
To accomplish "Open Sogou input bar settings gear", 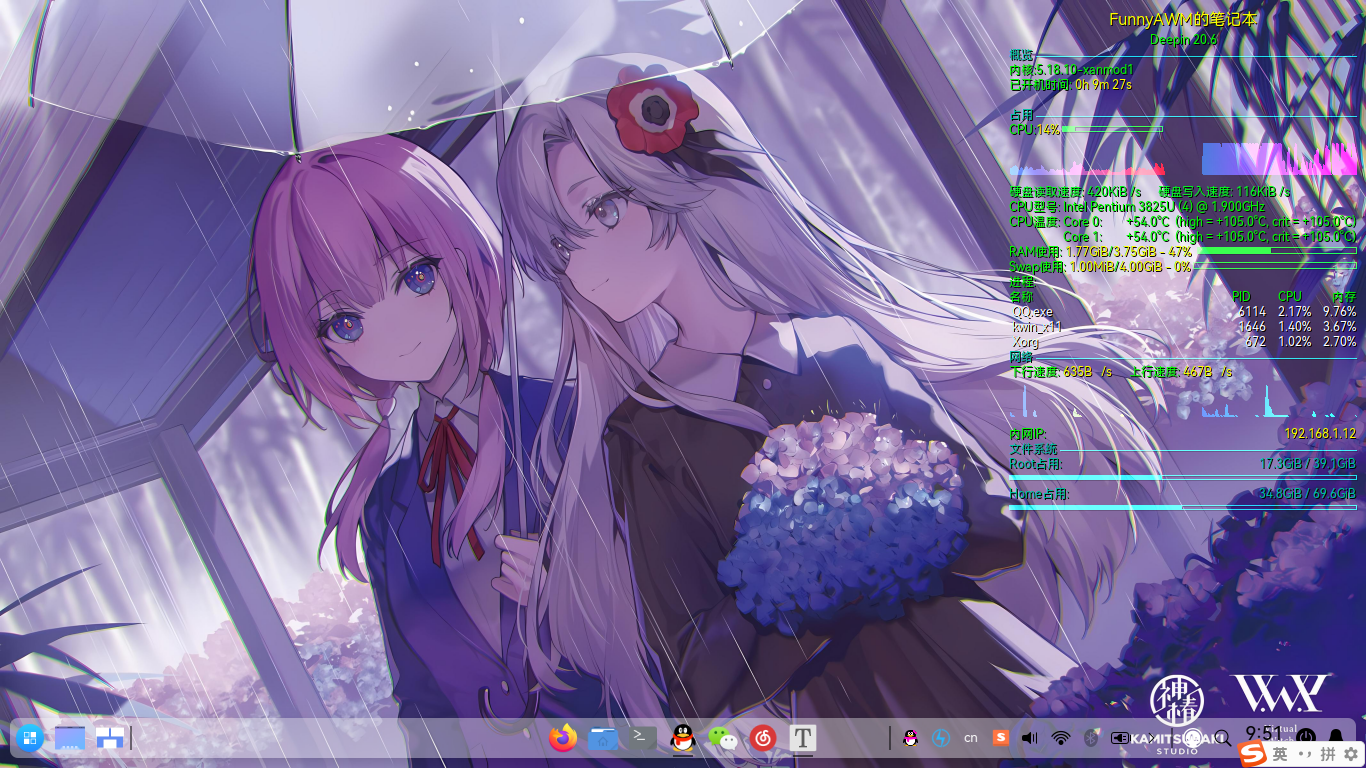I will click(x=1351, y=753).
